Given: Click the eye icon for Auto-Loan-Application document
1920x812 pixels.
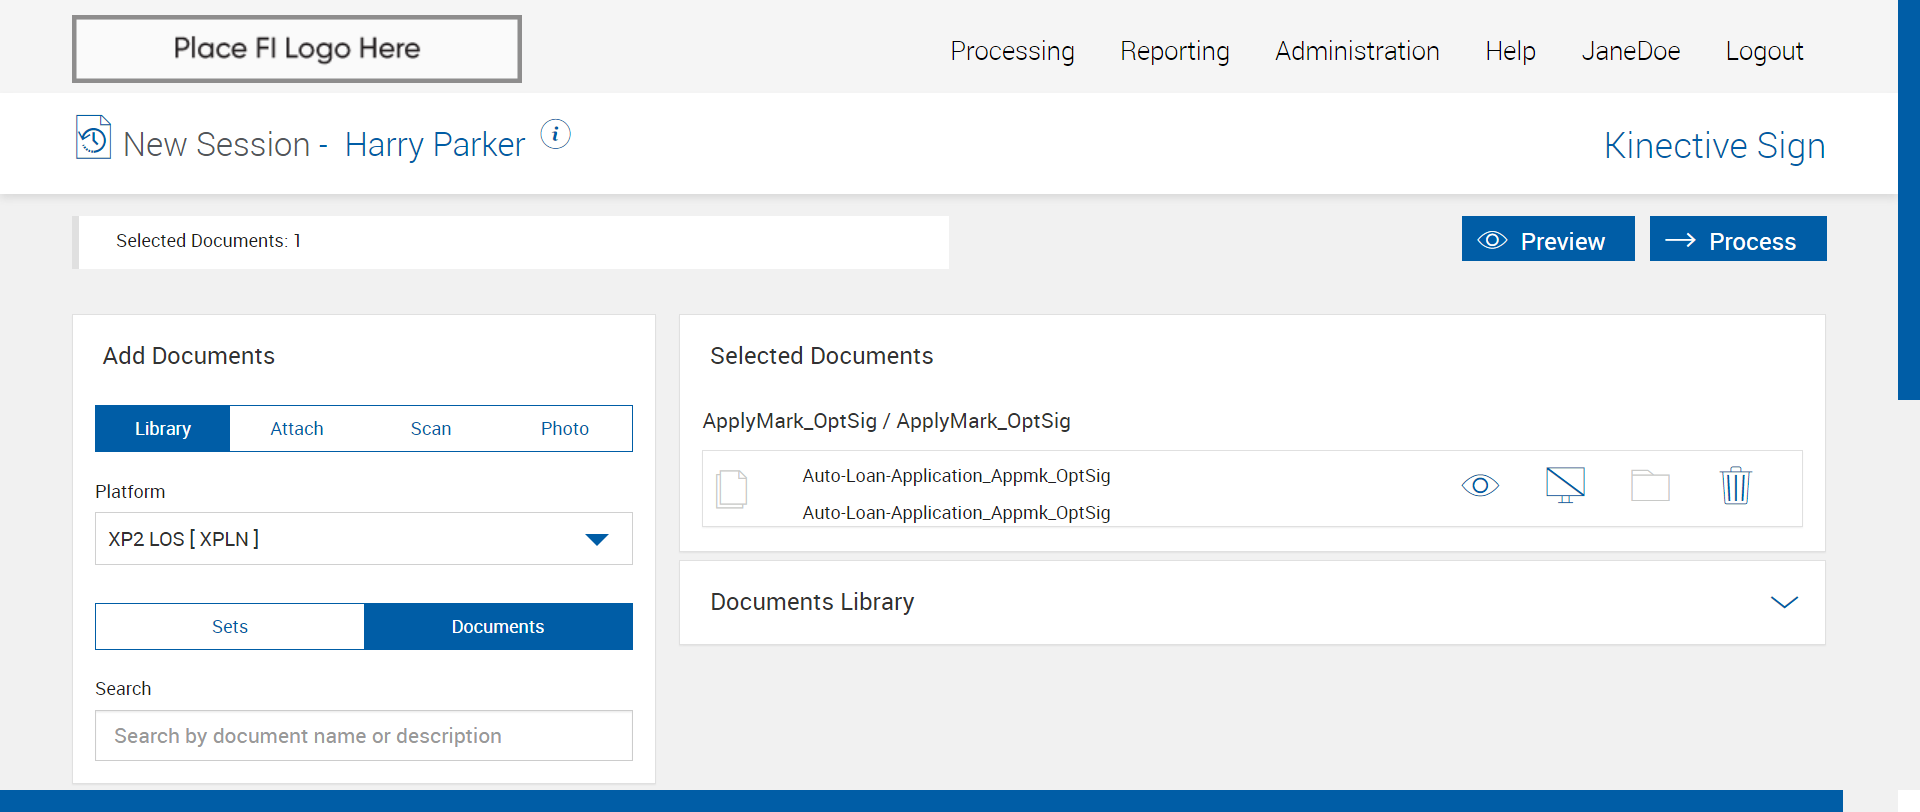Looking at the screenshot, I should pyautogui.click(x=1480, y=486).
